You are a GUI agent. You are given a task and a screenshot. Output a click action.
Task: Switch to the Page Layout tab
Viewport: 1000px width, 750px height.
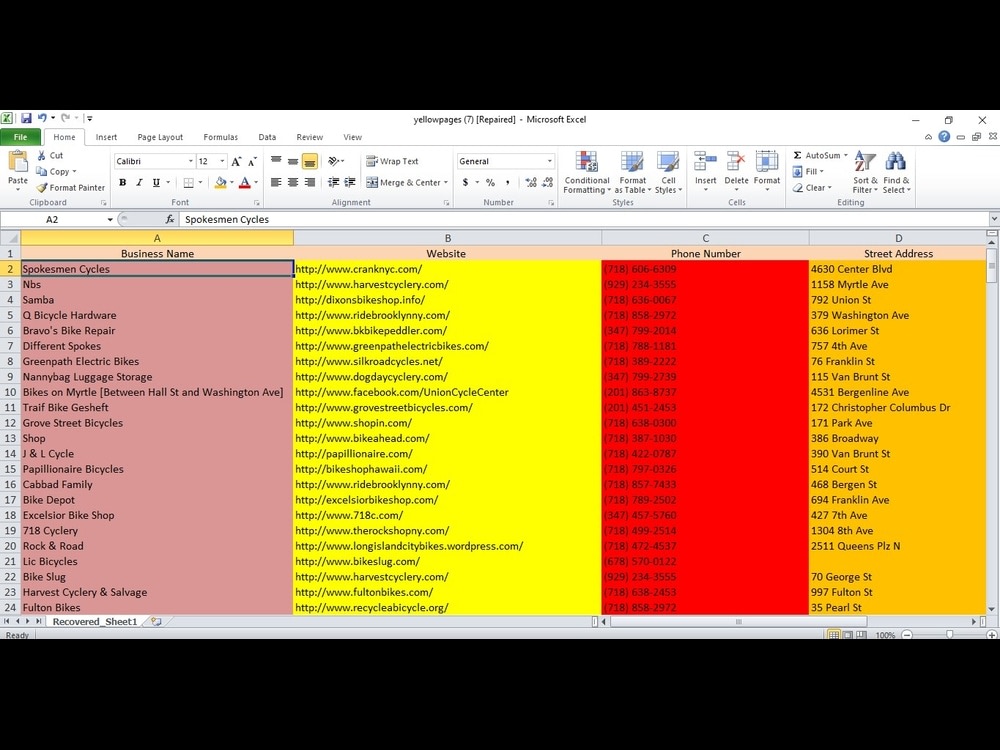[160, 137]
